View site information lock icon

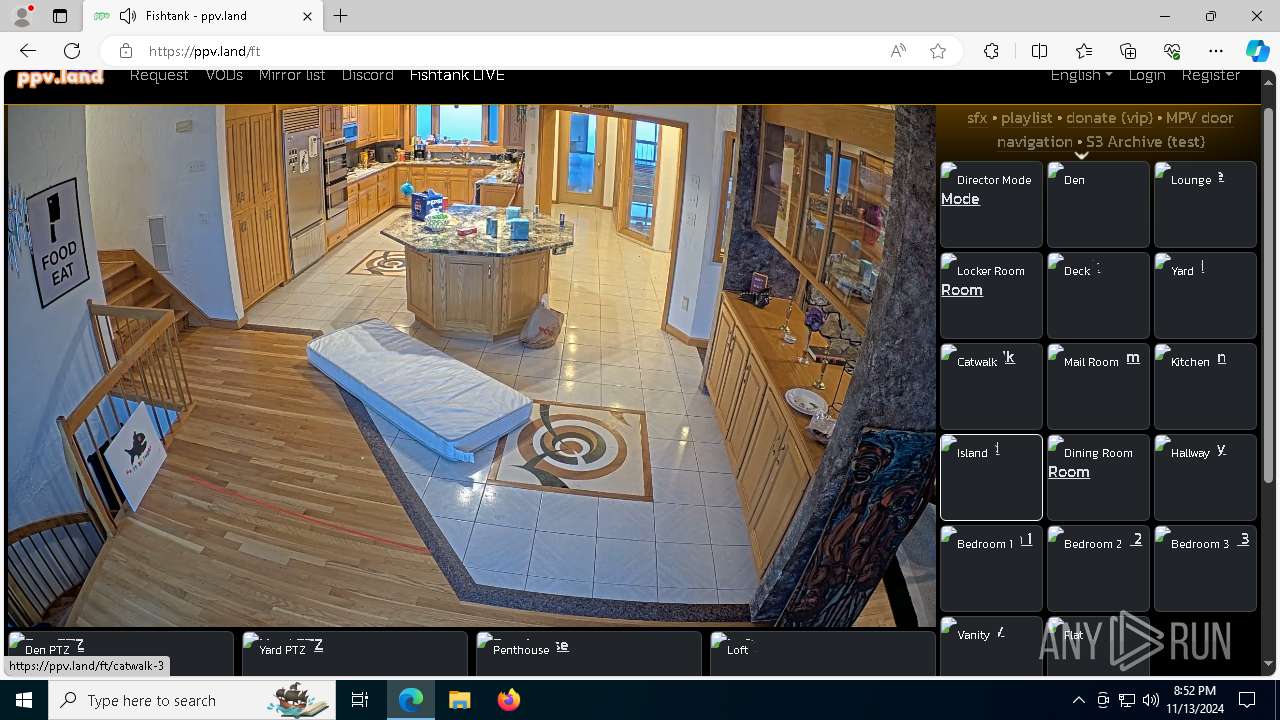click(x=125, y=51)
